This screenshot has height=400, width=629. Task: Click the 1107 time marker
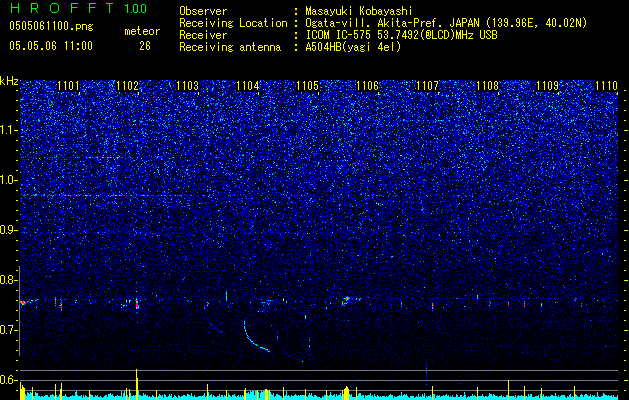pyautogui.click(x=427, y=85)
